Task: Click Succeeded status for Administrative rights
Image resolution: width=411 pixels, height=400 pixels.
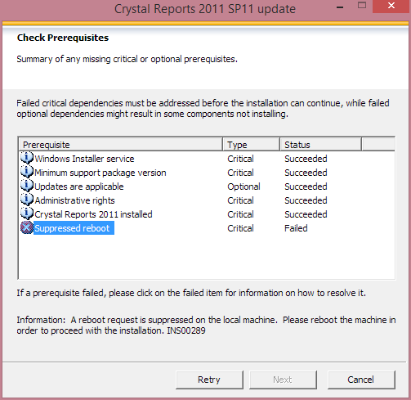Action: click(x=306, y=201)
